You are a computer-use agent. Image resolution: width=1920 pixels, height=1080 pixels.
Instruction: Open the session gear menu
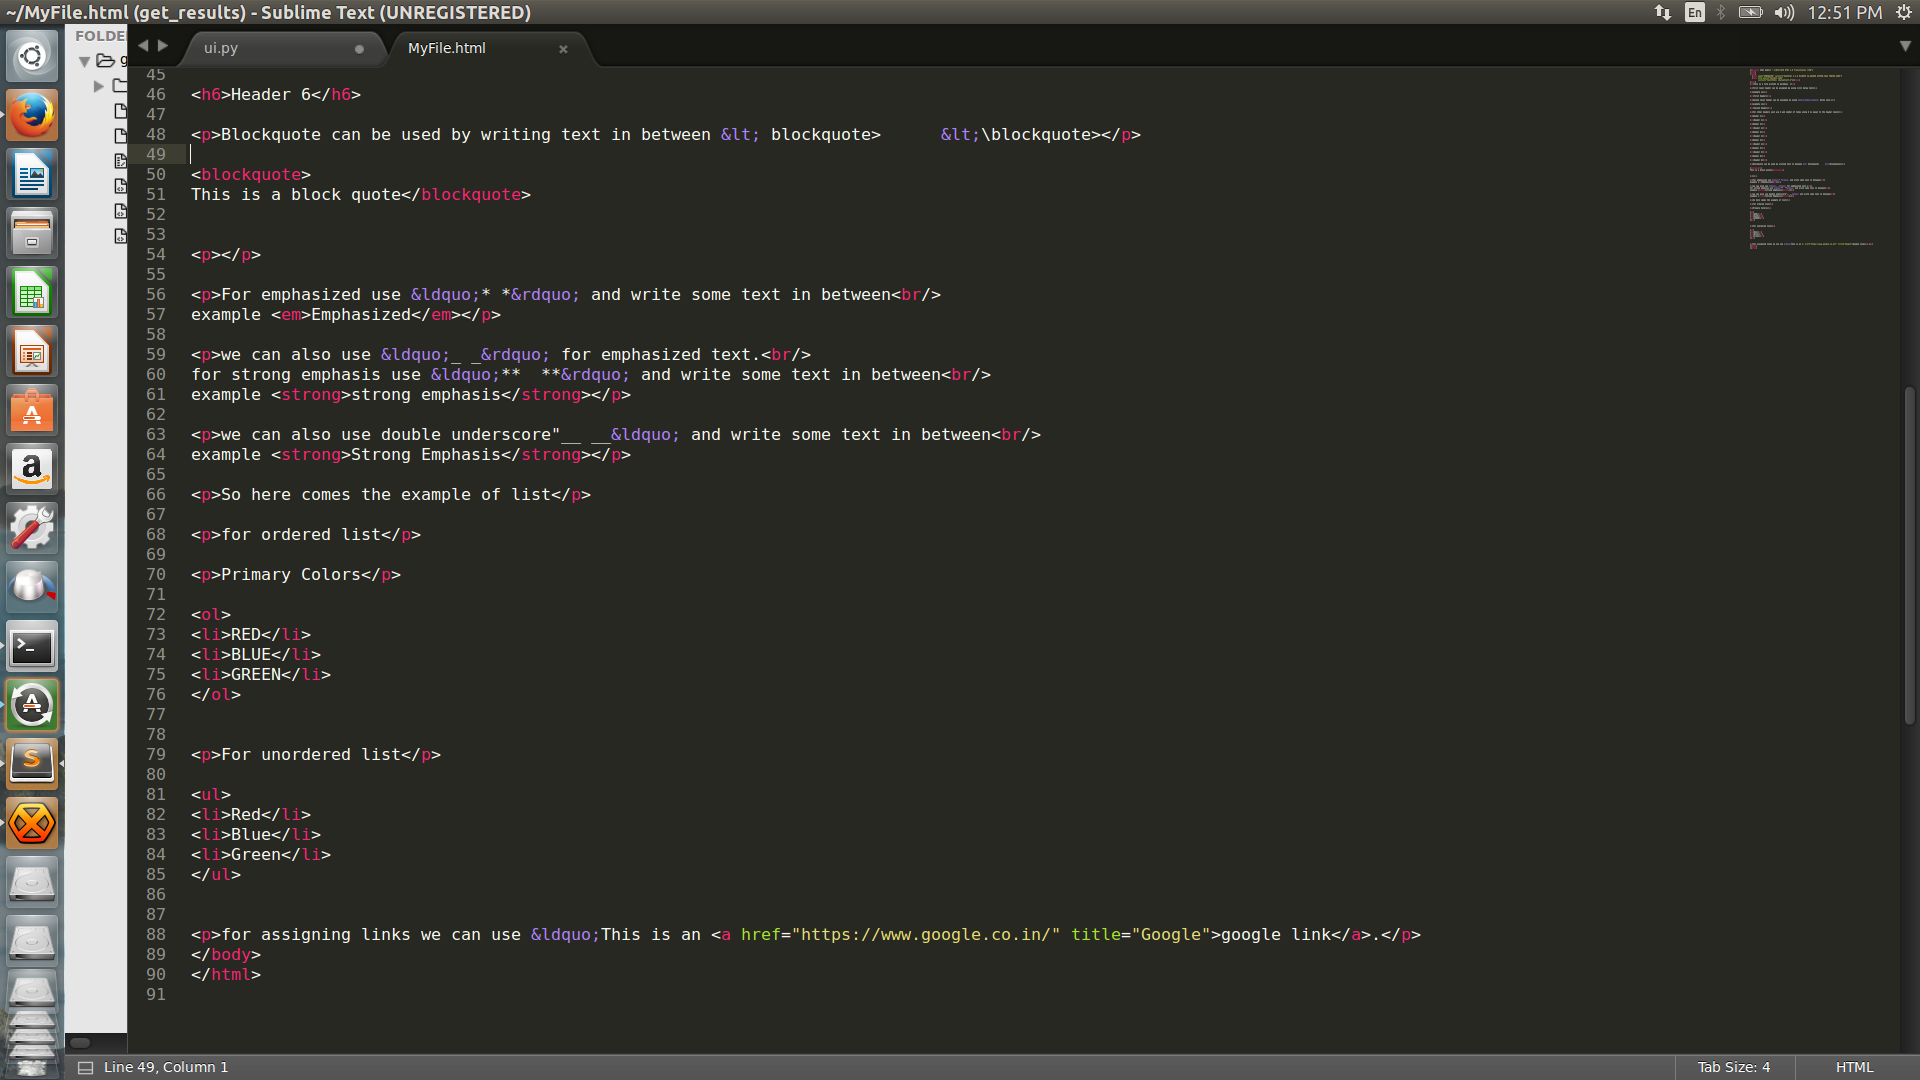point(1904,12)
